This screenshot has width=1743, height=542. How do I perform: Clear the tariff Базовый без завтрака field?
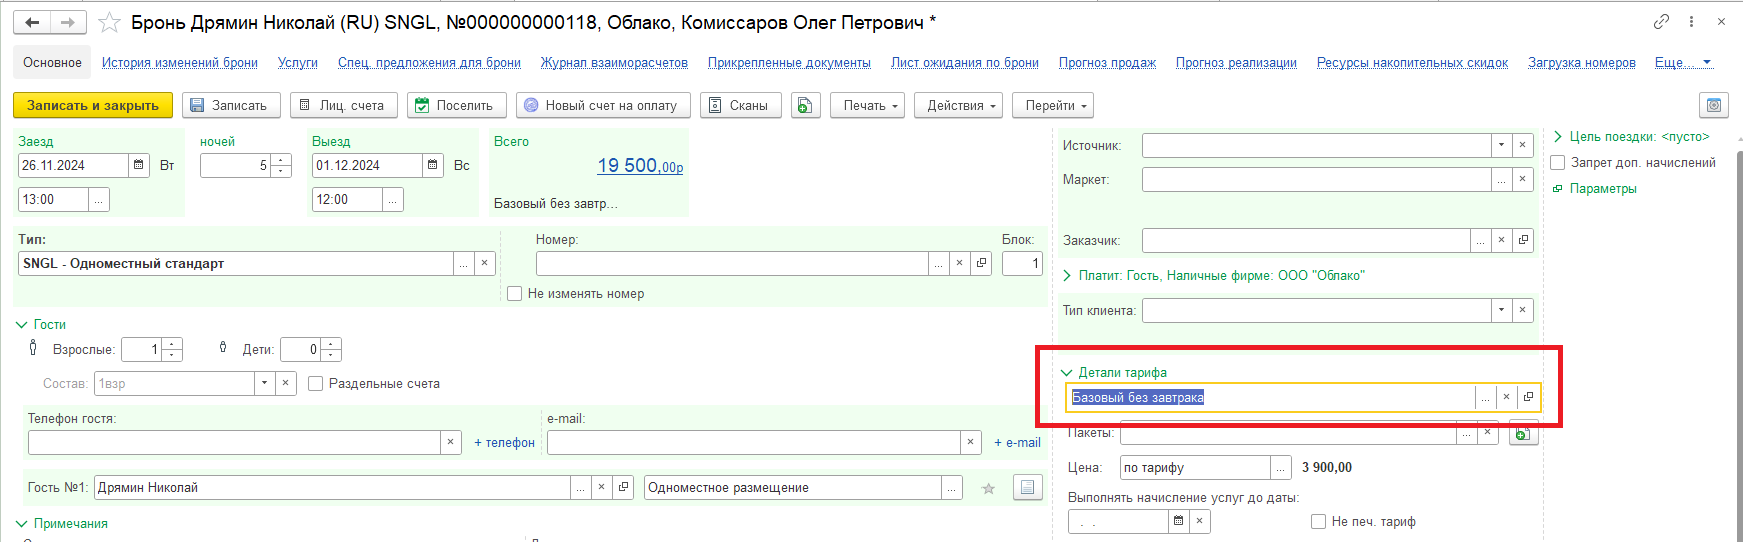(x=1506, y=397)
